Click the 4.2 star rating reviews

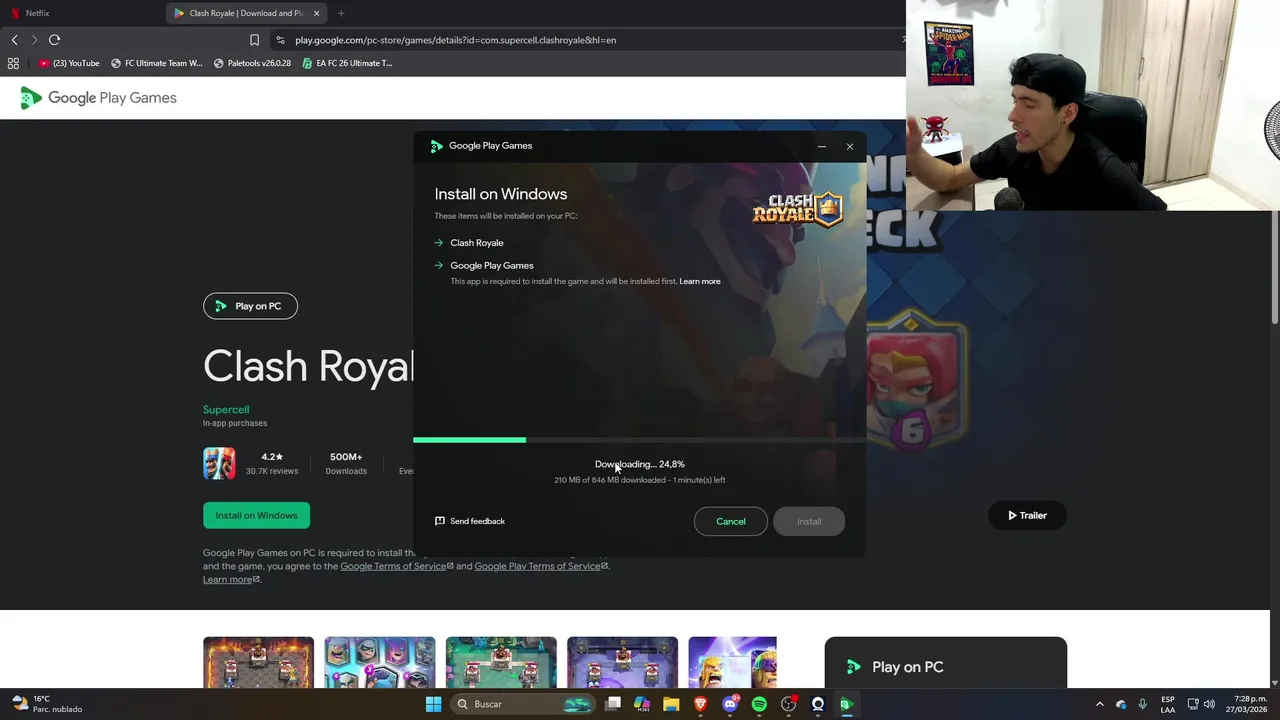[272, 463]
